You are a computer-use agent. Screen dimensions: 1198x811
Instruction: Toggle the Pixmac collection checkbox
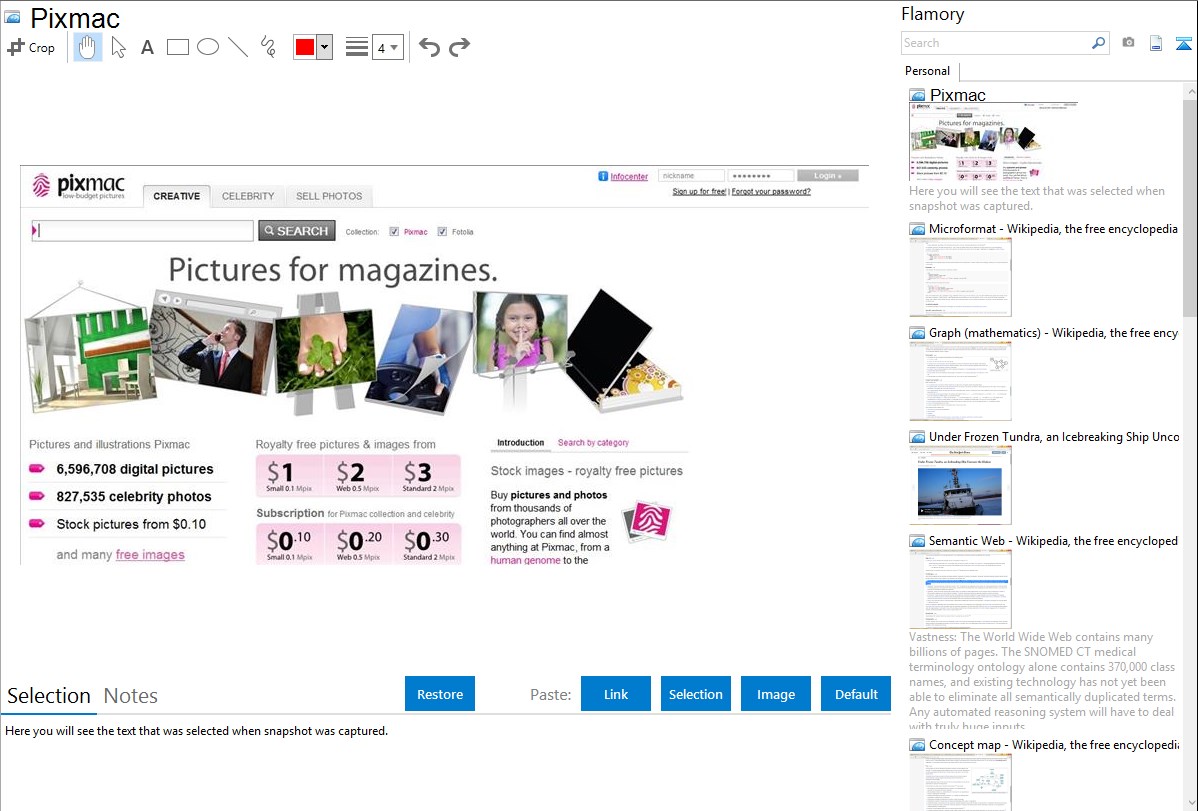394,232
